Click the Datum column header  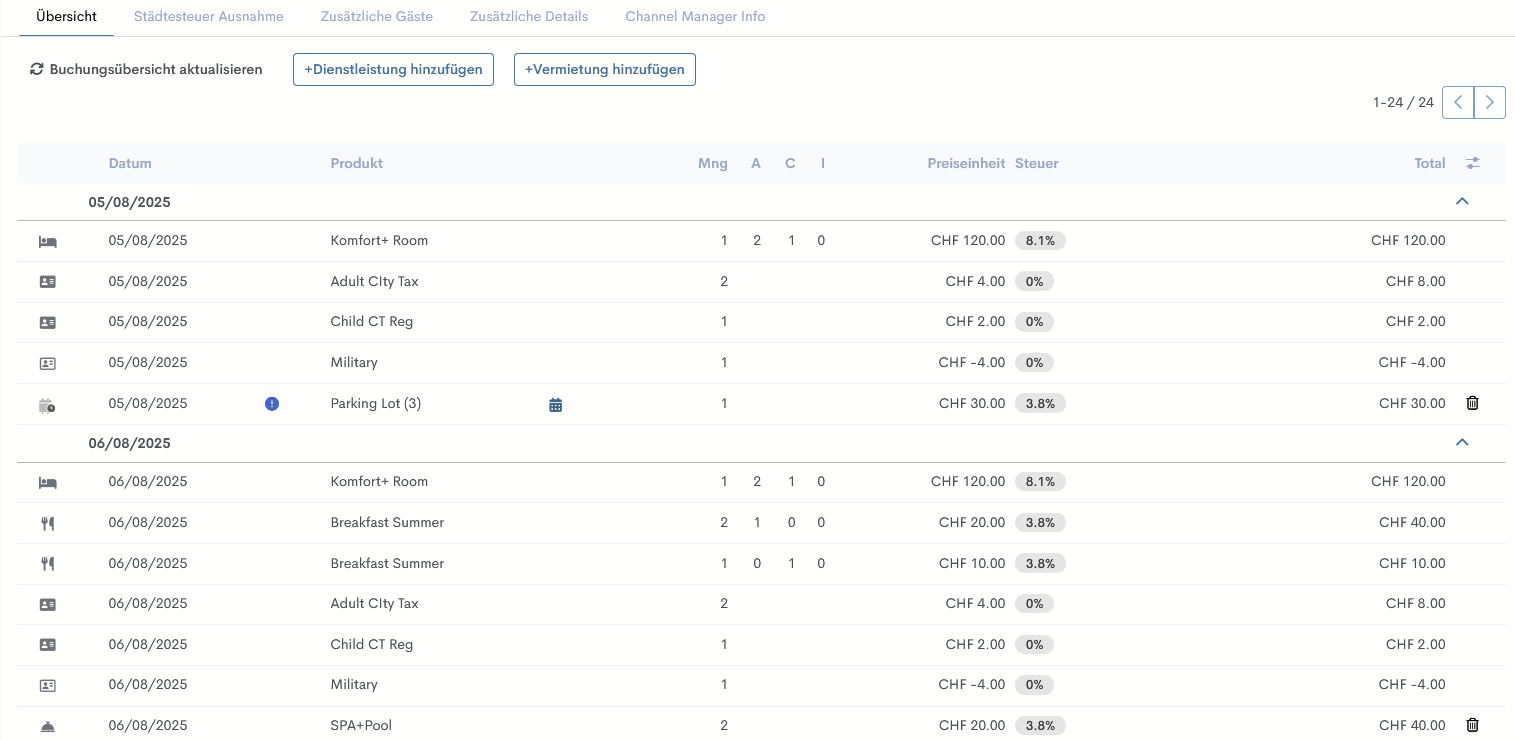click(130, 164)
